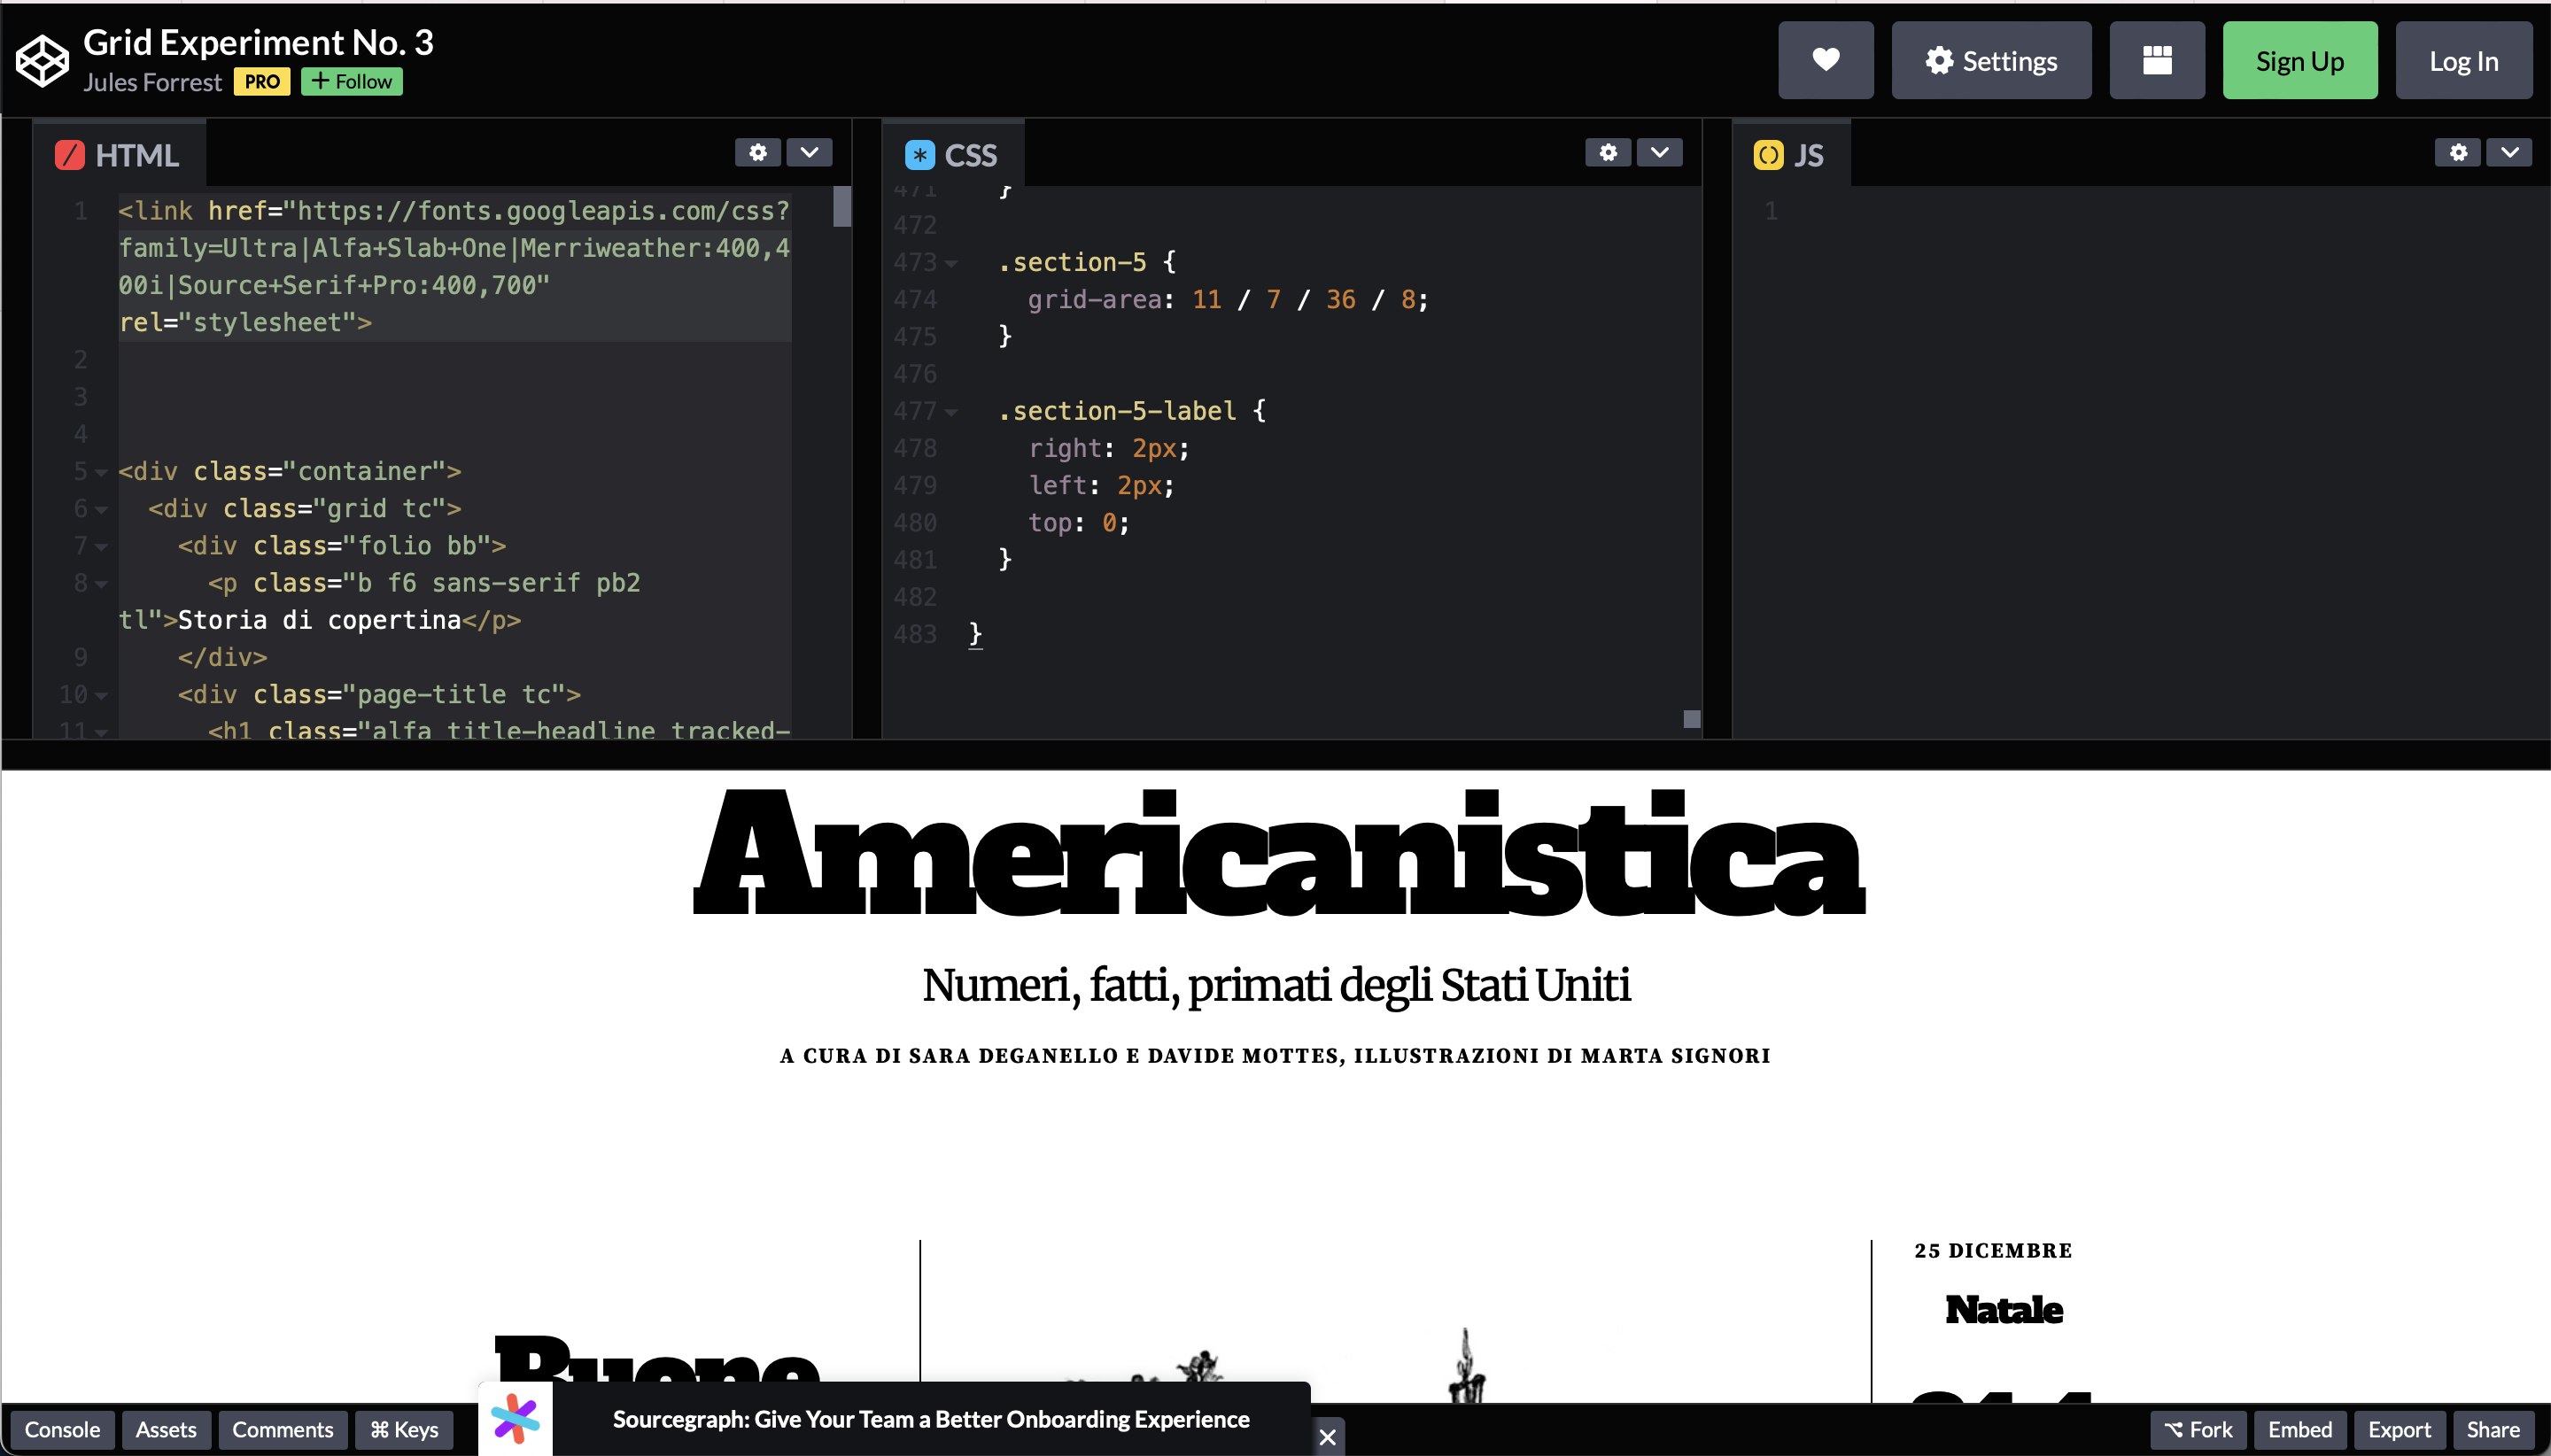The image size is (2551, 1456).
Task: Click the JS parentheses icon
Action: pos(1768,155)
